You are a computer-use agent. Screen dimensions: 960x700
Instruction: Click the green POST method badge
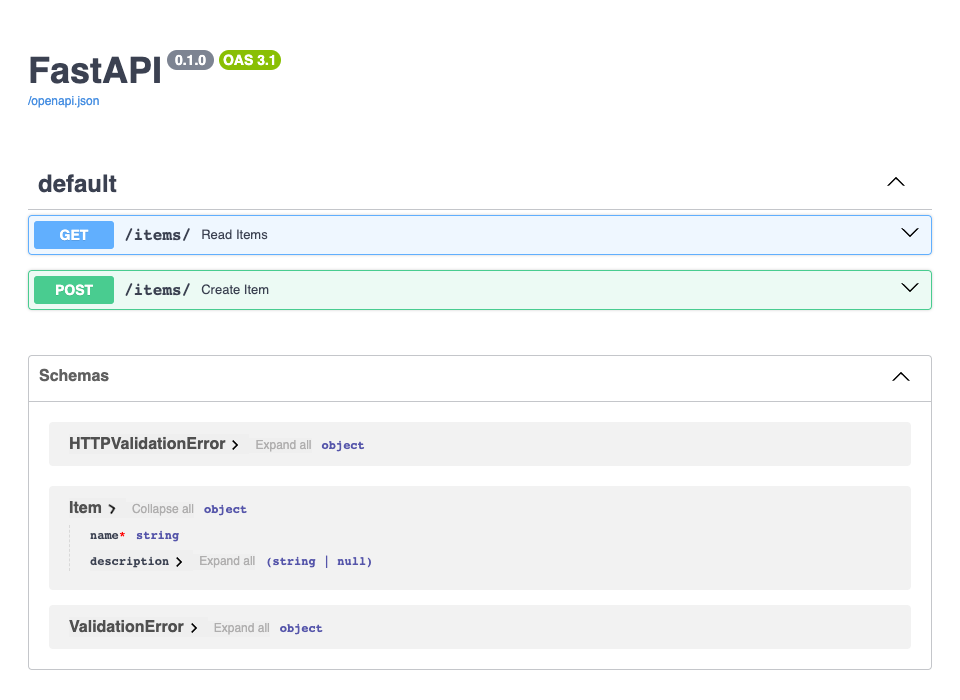click(x=73, y=289)
